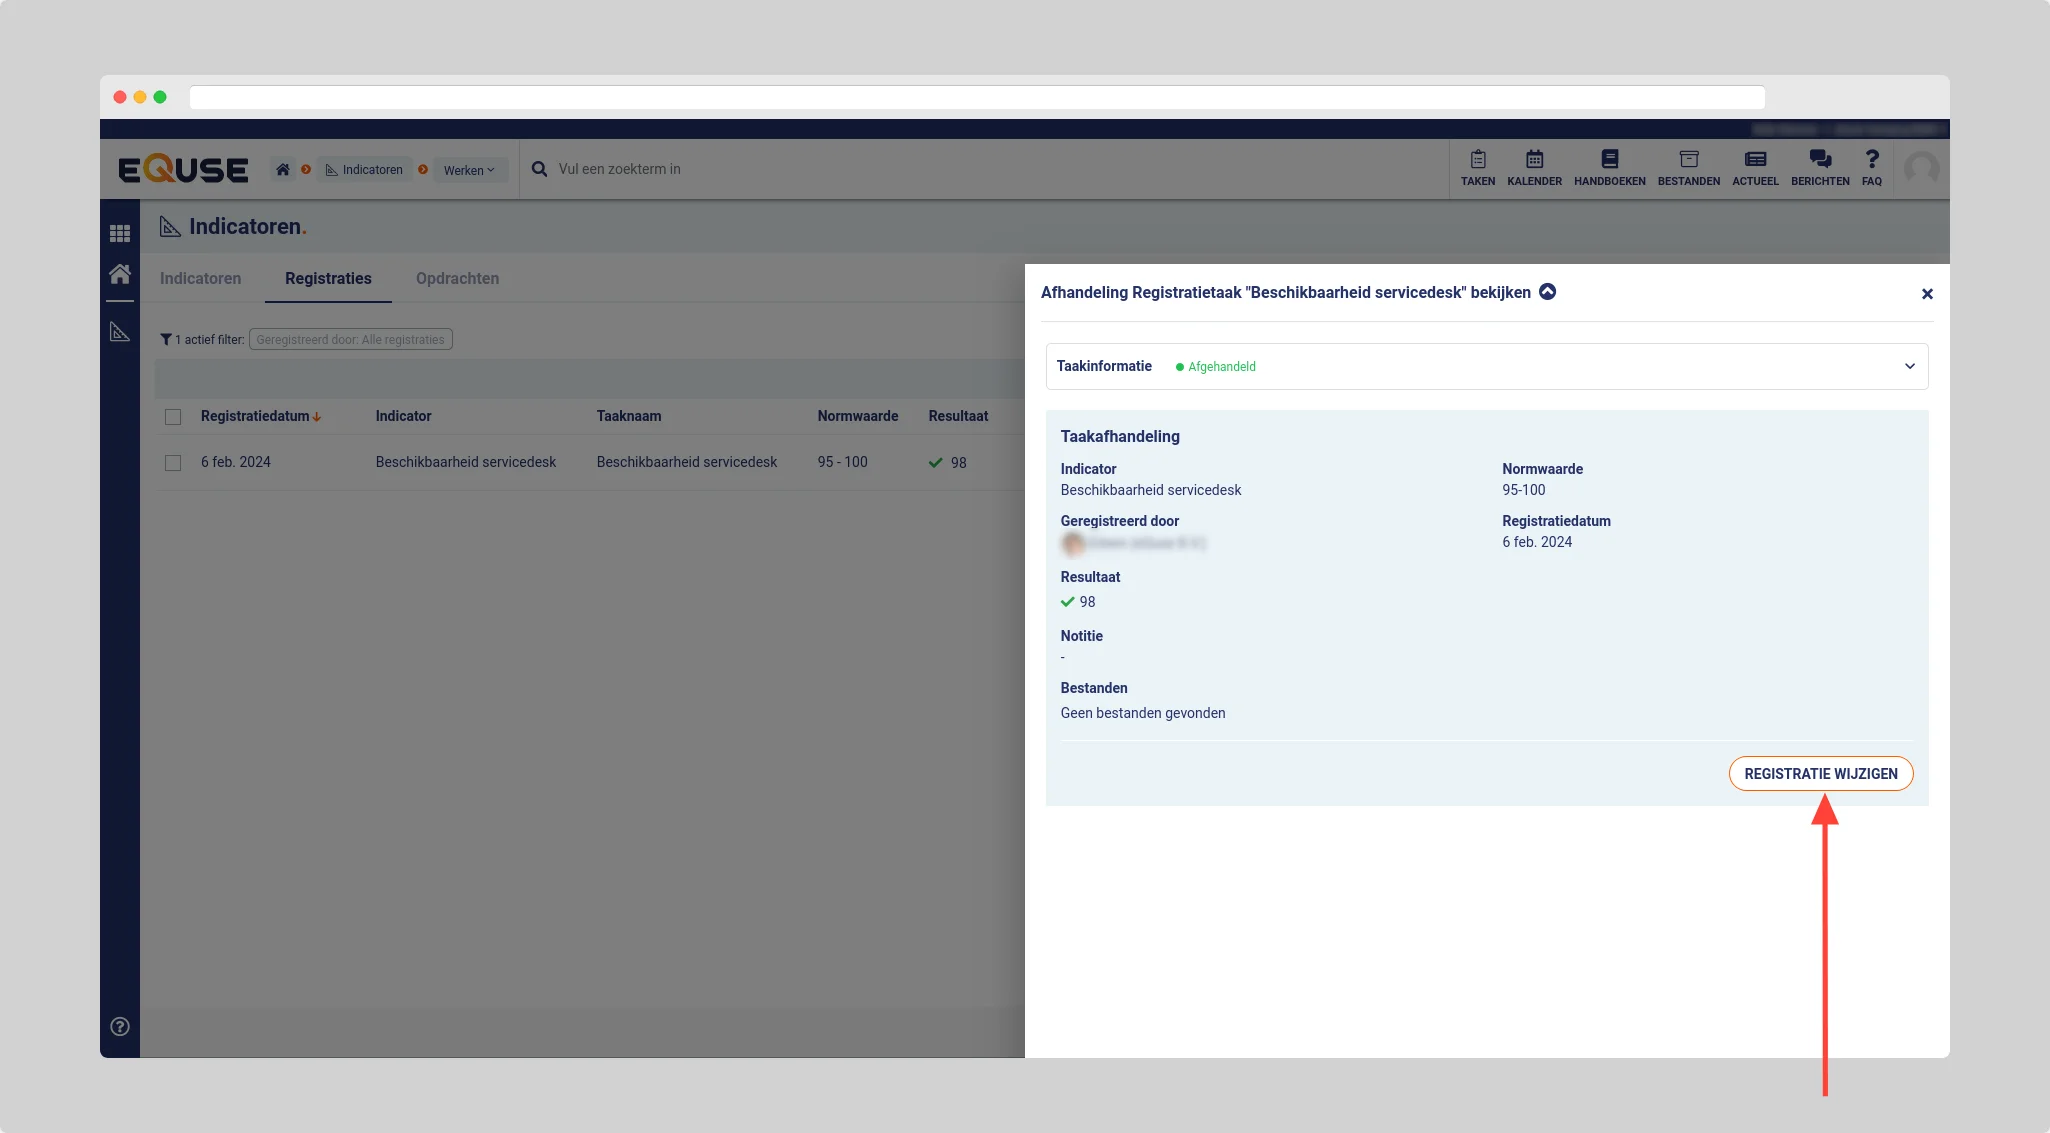Open the Taken clipboard icon

tap(1477, 160)
